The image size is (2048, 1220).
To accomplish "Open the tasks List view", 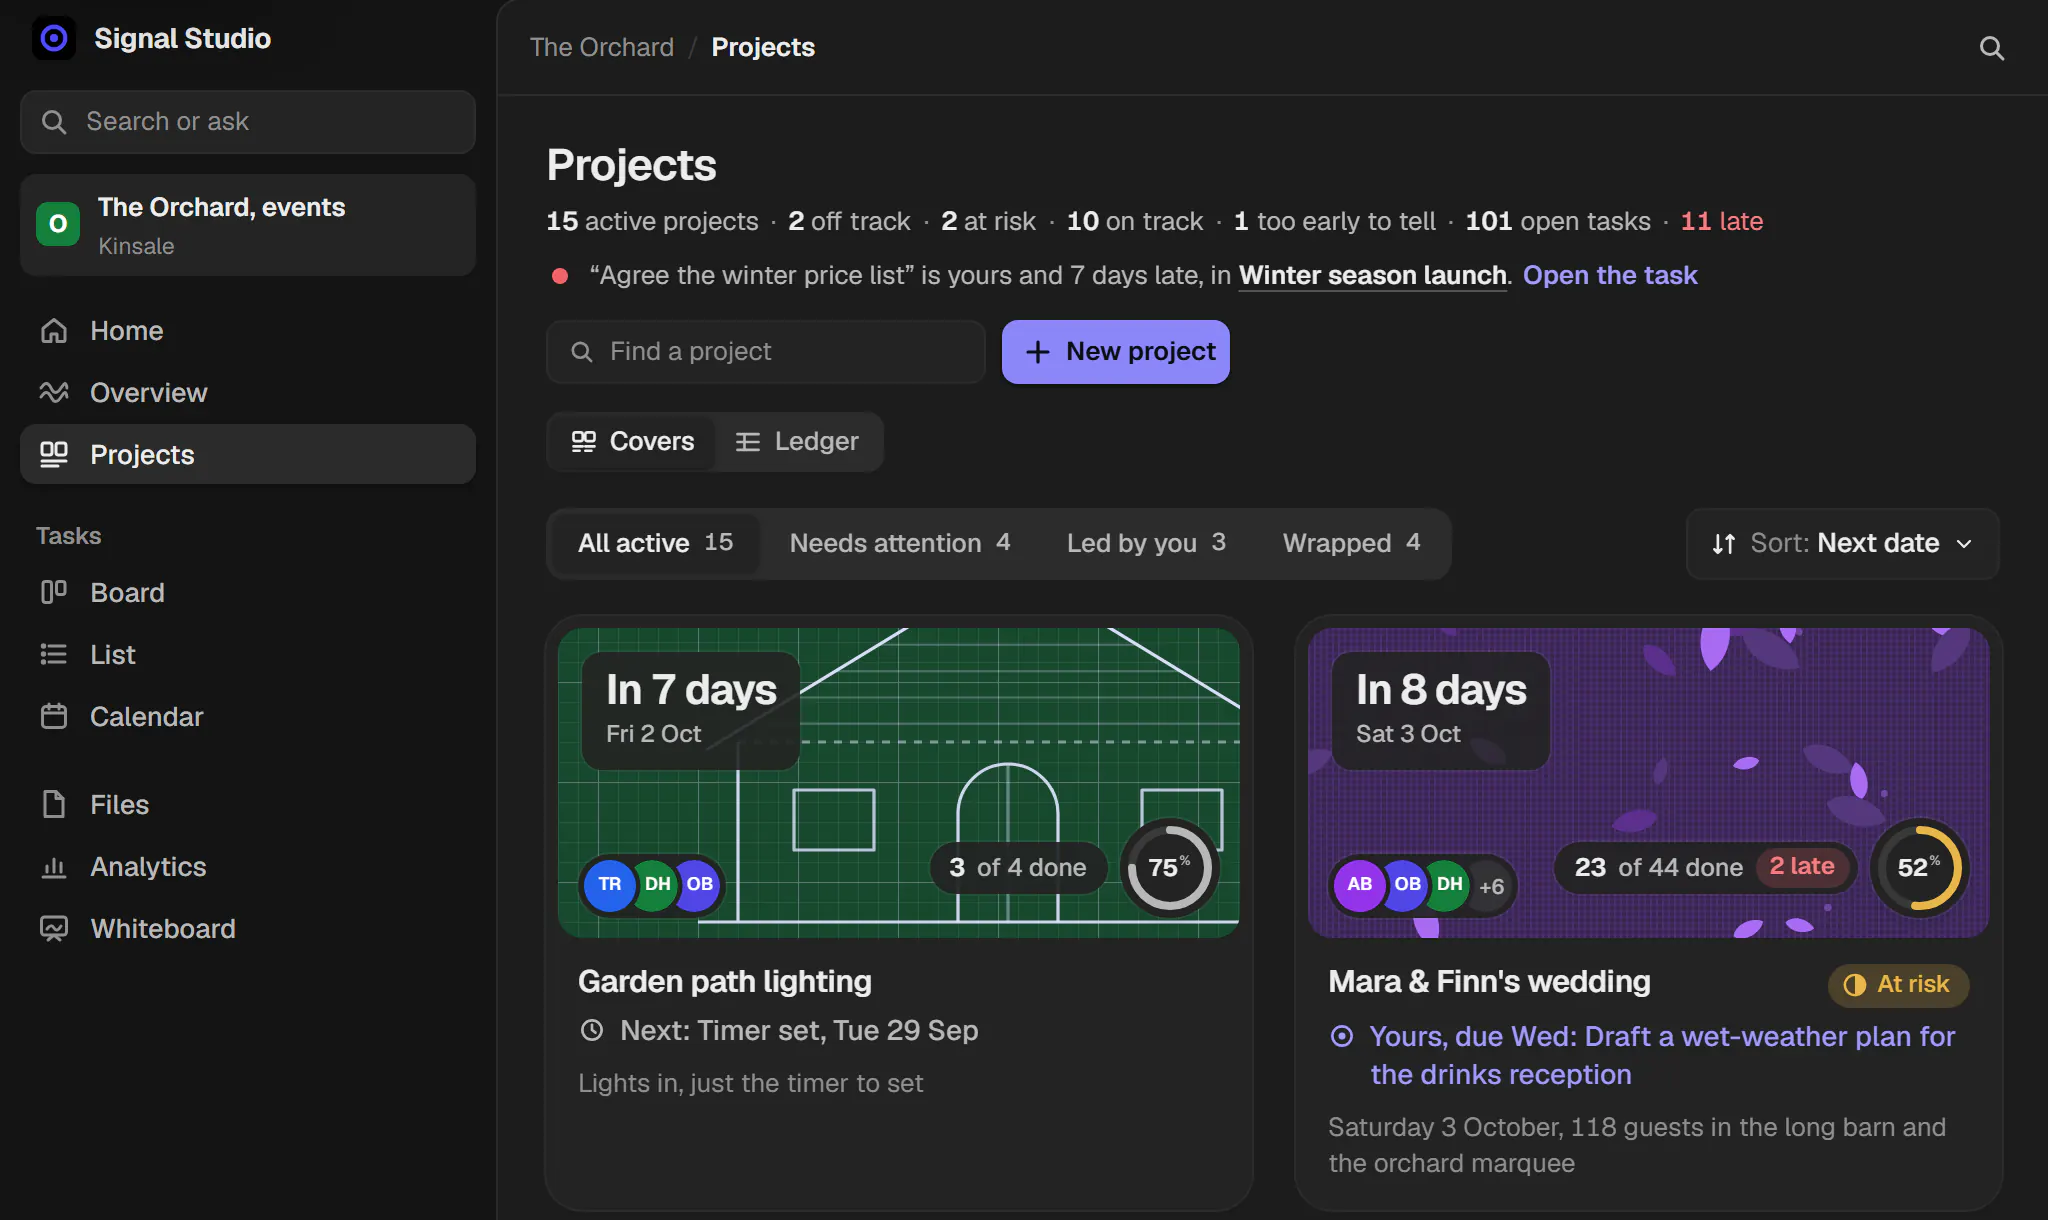I will click(248, 655).
